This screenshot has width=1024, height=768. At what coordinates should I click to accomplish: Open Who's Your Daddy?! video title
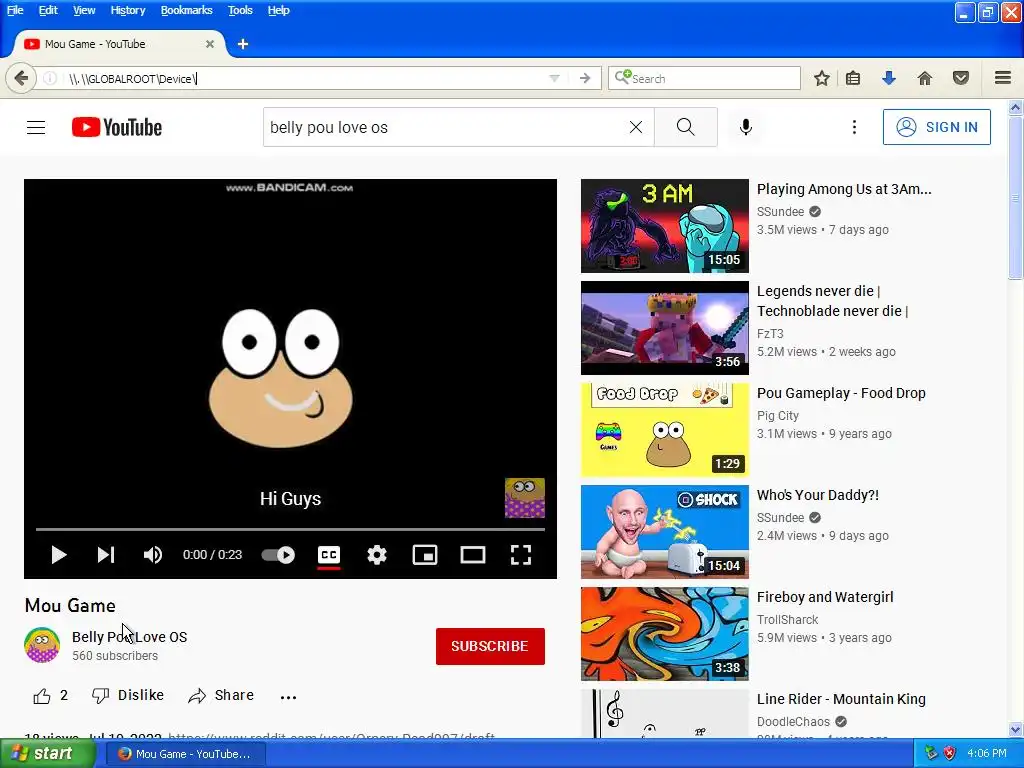(818, 495)
